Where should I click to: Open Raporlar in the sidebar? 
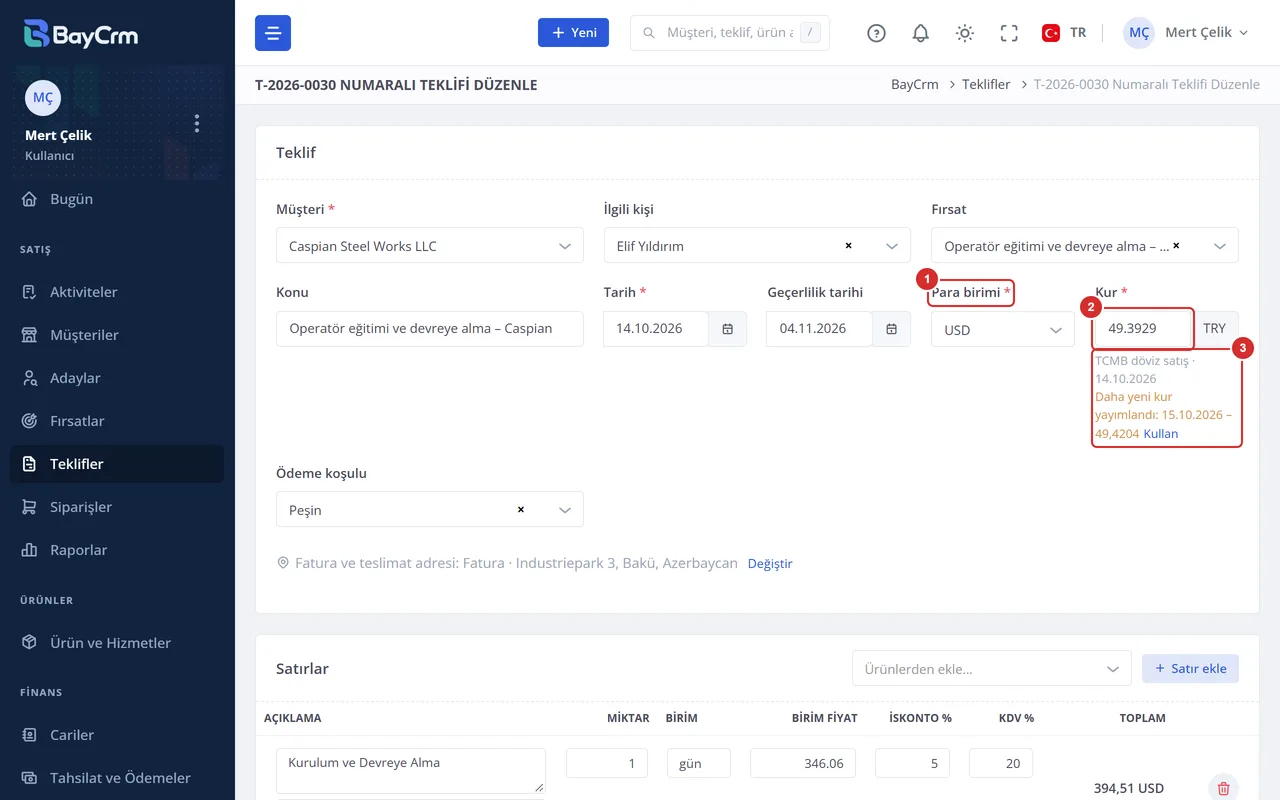point(117,550)
